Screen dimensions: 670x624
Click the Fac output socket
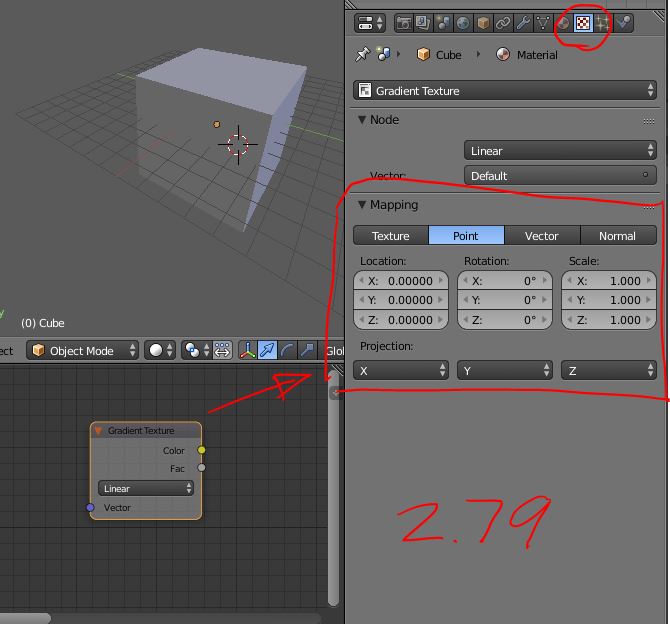pyautogui.click(x=201, y=468)
